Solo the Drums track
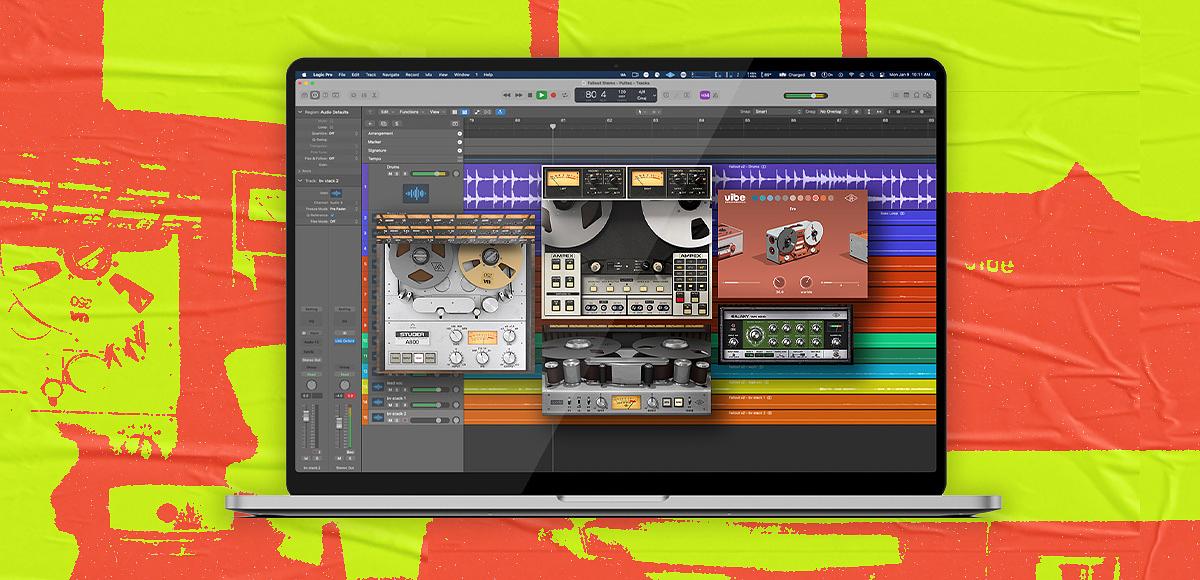The width and height of the screenshot is (1200, 580). click(x=397, y=174)
